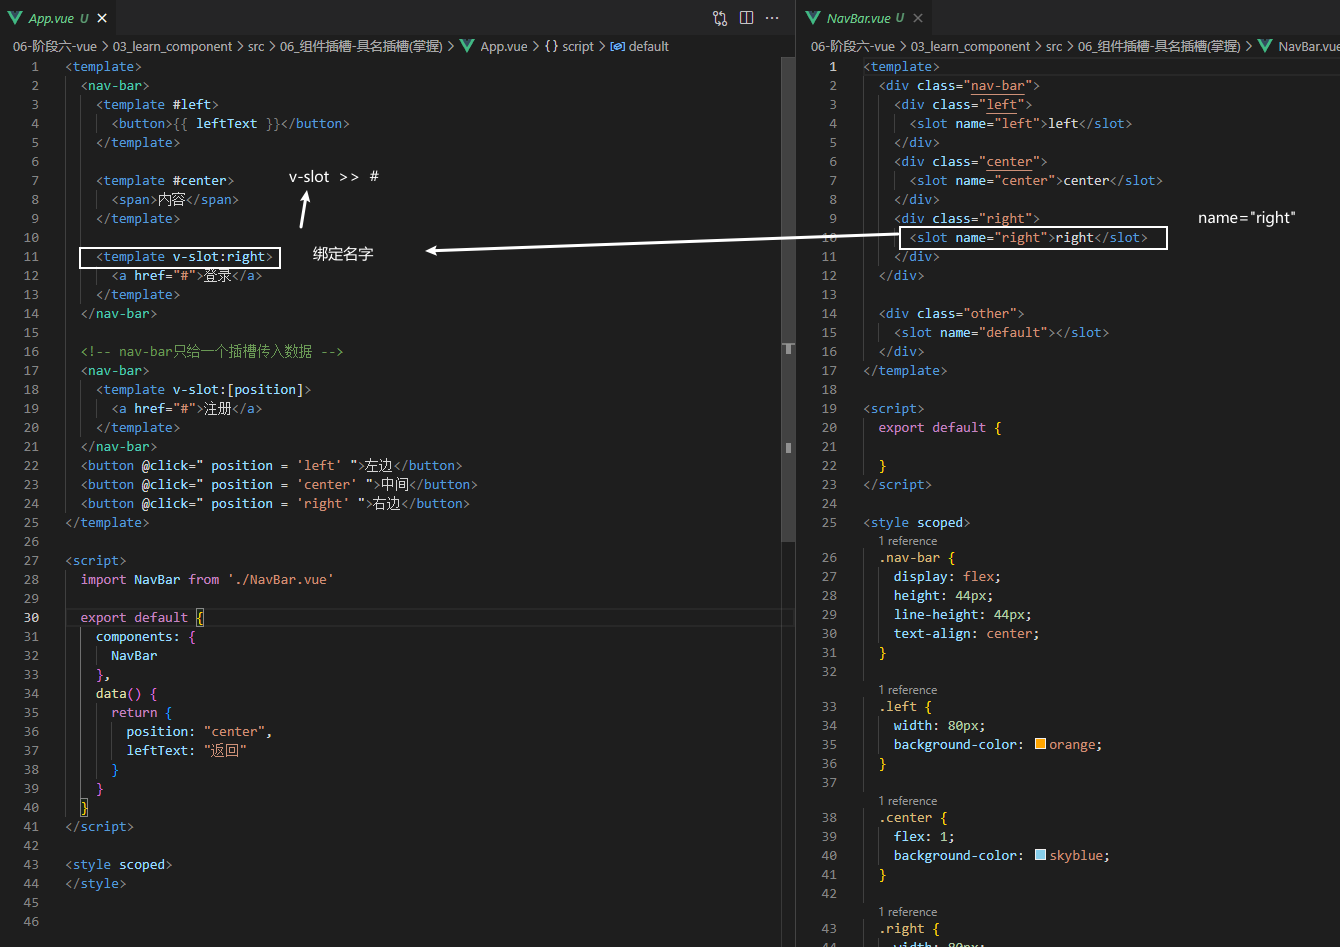Click style scoped tag in NavBar.vue
1340x947 pixels.
coord(917,522)
